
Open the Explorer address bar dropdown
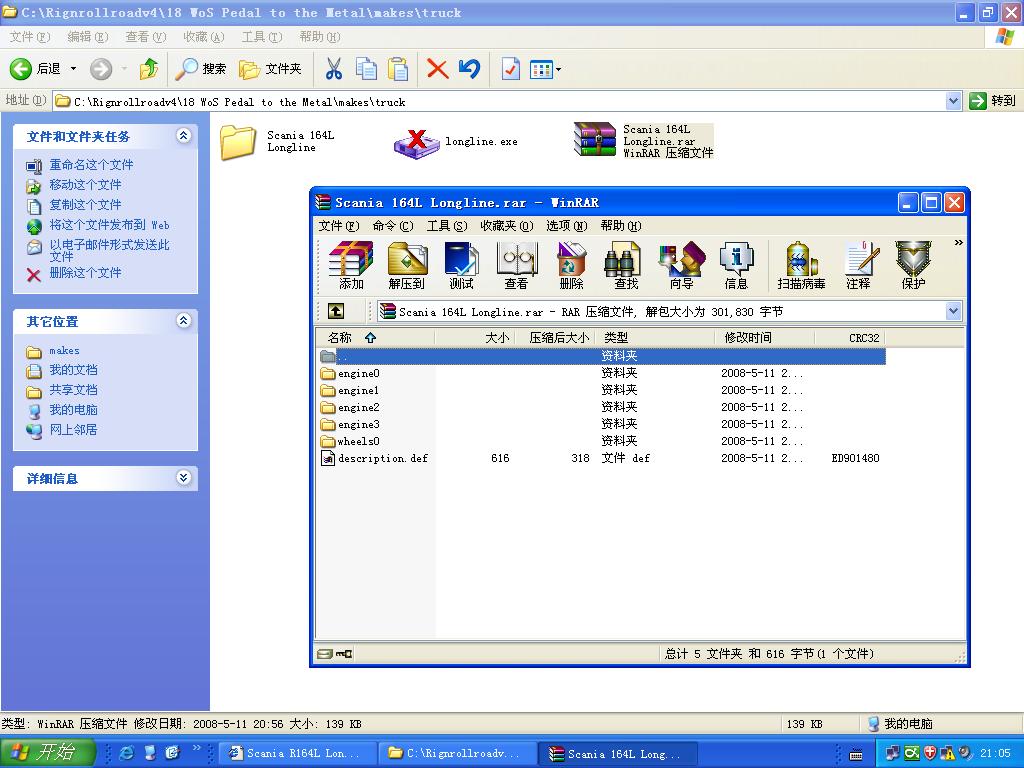953,101
